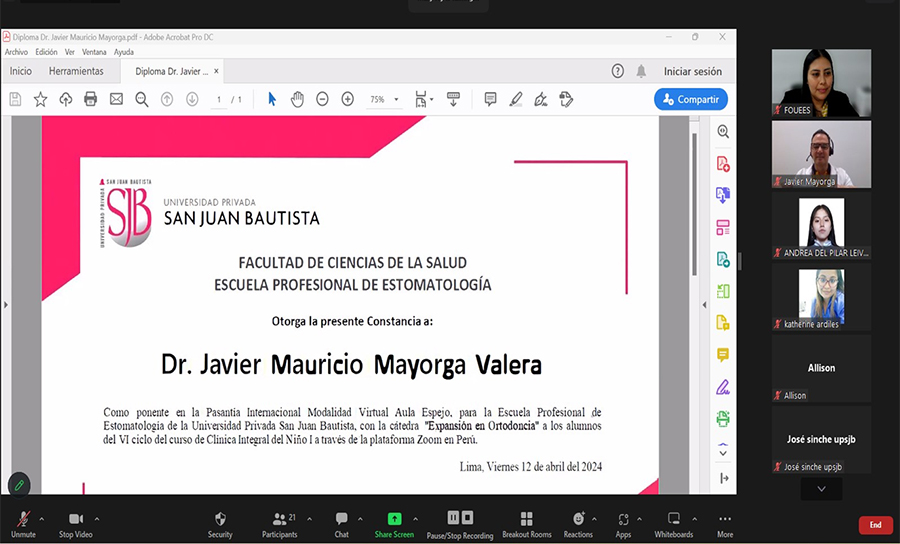Viewport: 900px width, 544px height.
Task: Select Javier Mayorga video thumbnail
Action: [x=821, y=154]
